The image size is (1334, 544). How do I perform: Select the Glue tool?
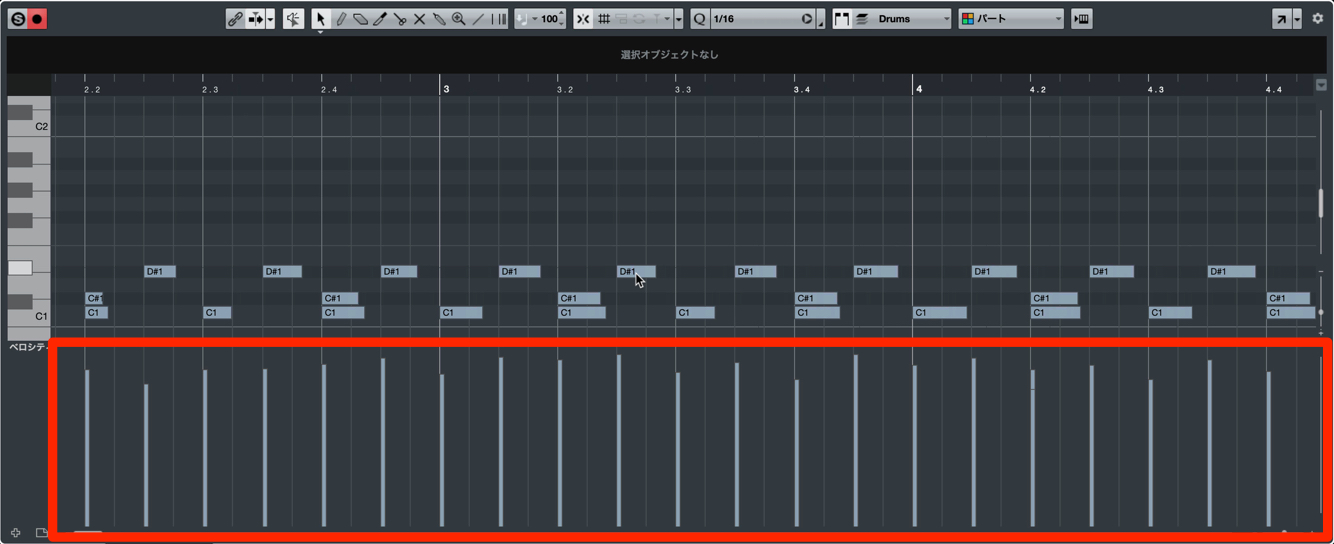pos(439,19)
